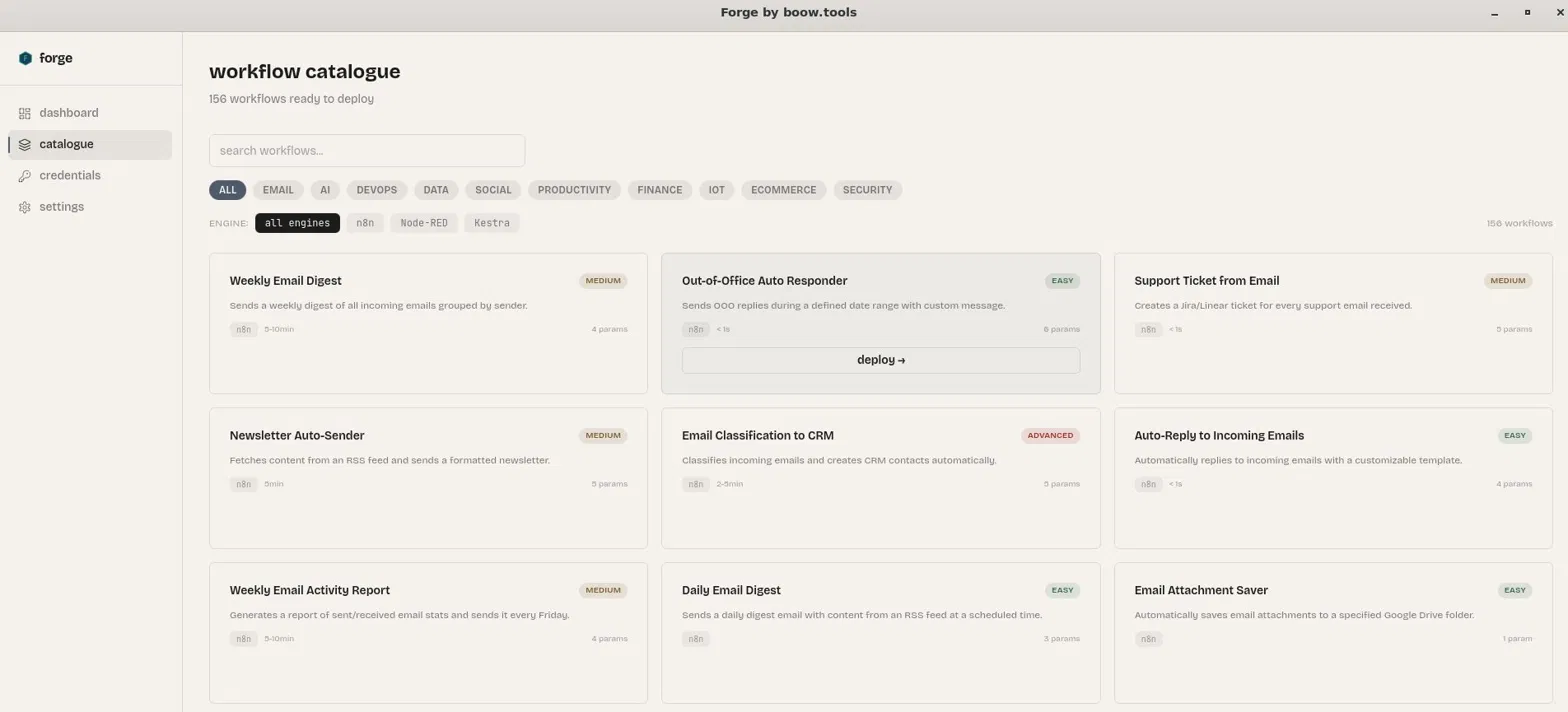Open Auto-Reply to Incoming Emails card

(1333, 478)
